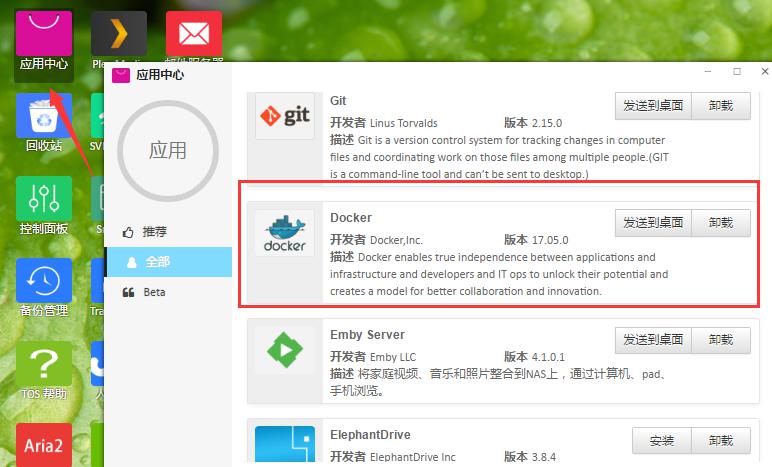Open the Plex media desktop icon
This screenshot has height=467, width=772.
coord(119,33)
